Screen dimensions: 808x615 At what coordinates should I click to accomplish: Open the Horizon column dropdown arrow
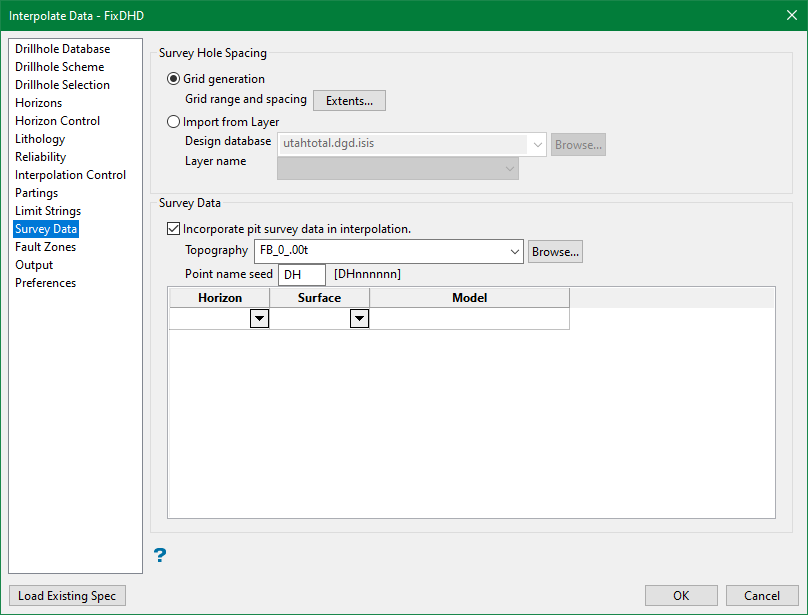point(259,319)
